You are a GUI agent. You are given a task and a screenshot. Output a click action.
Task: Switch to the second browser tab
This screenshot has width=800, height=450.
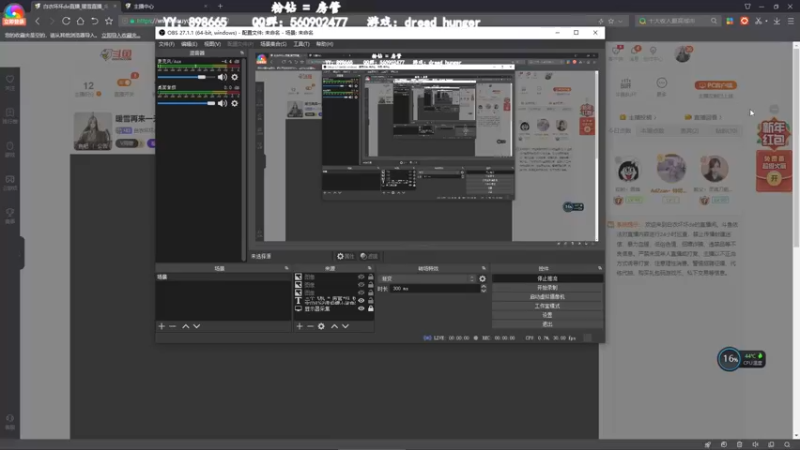164,6
